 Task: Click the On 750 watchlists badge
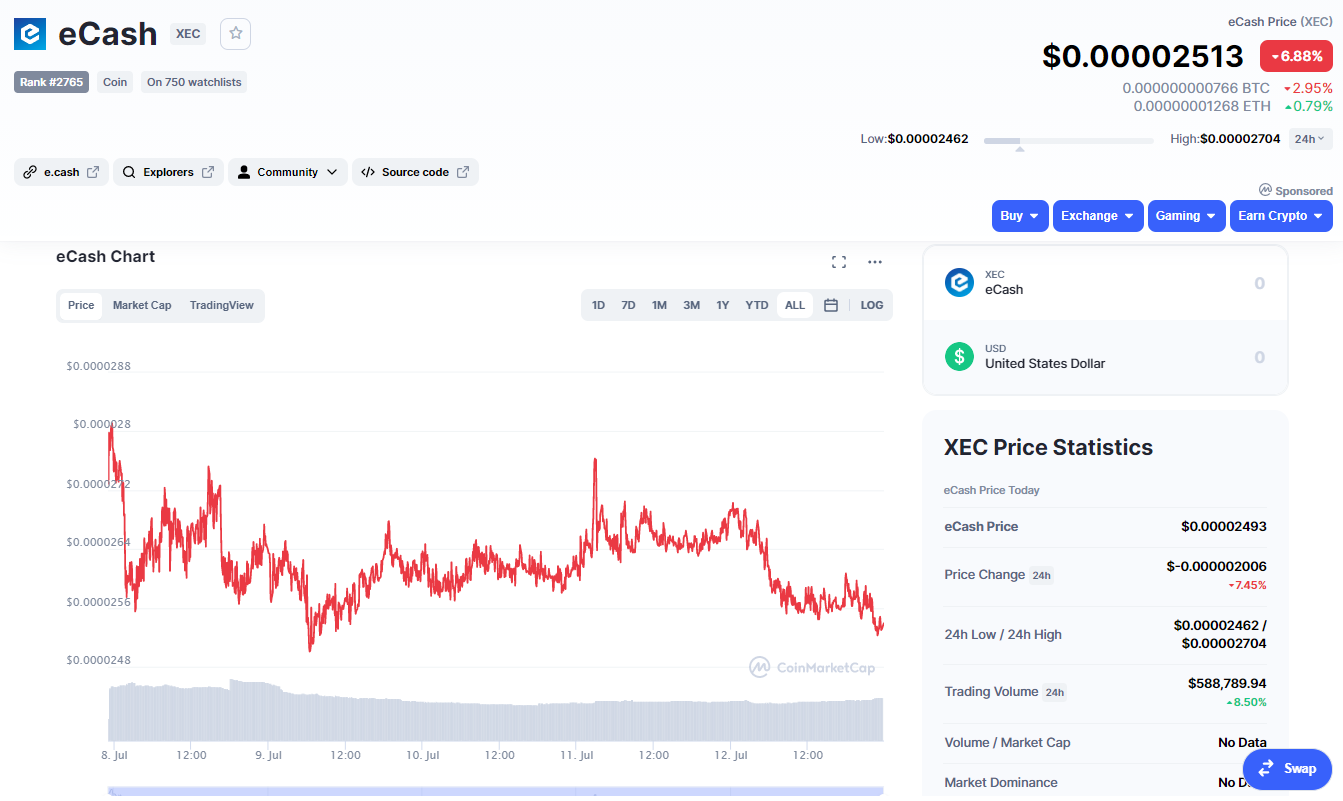coord(194,82)
